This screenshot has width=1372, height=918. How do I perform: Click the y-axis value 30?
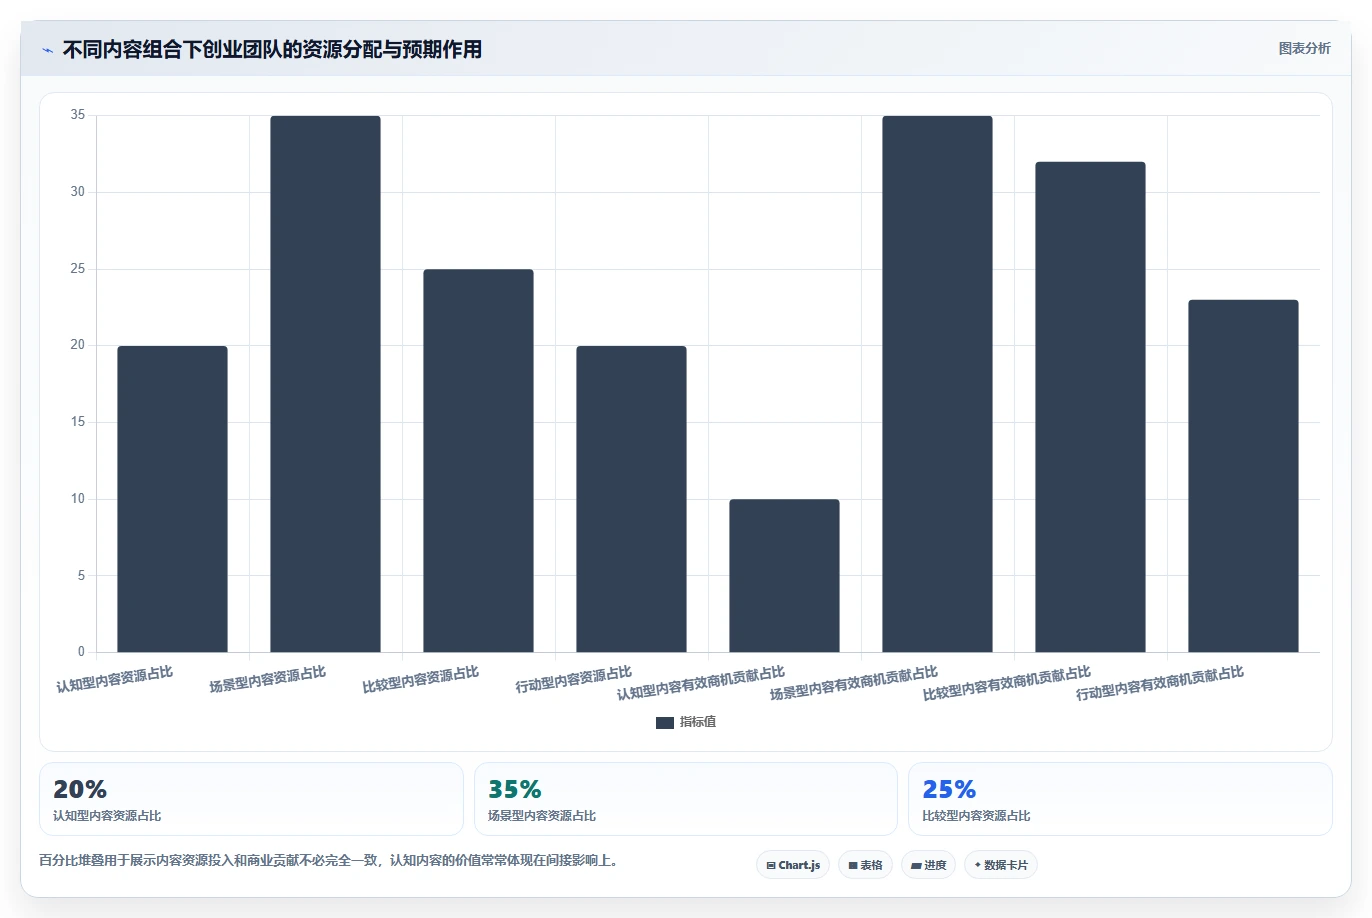(x=78, y=192)
